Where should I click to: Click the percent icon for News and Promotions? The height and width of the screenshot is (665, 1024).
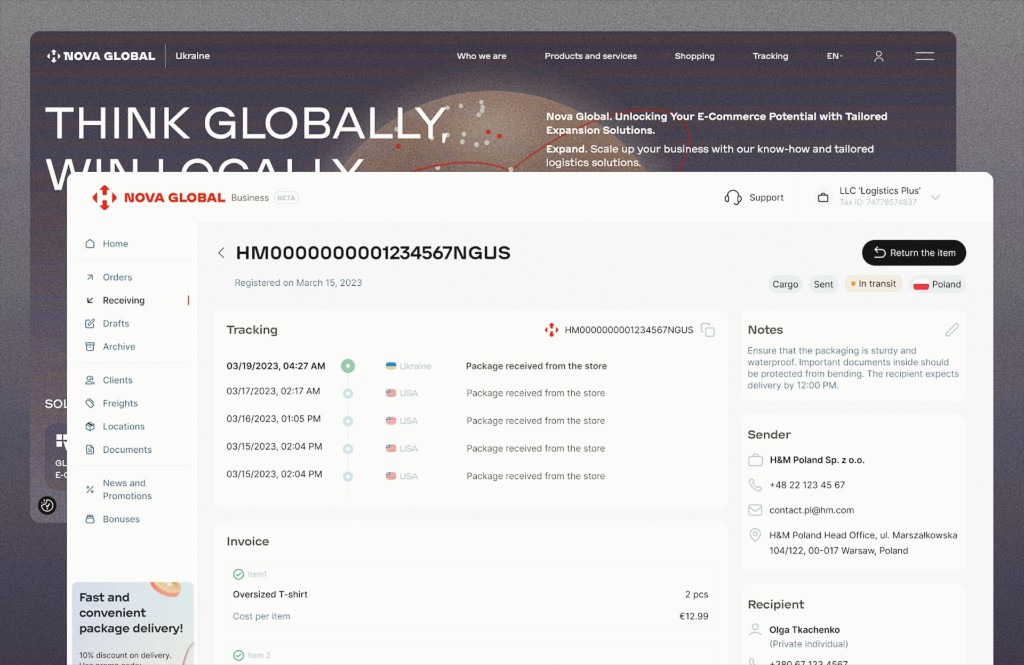90,489
